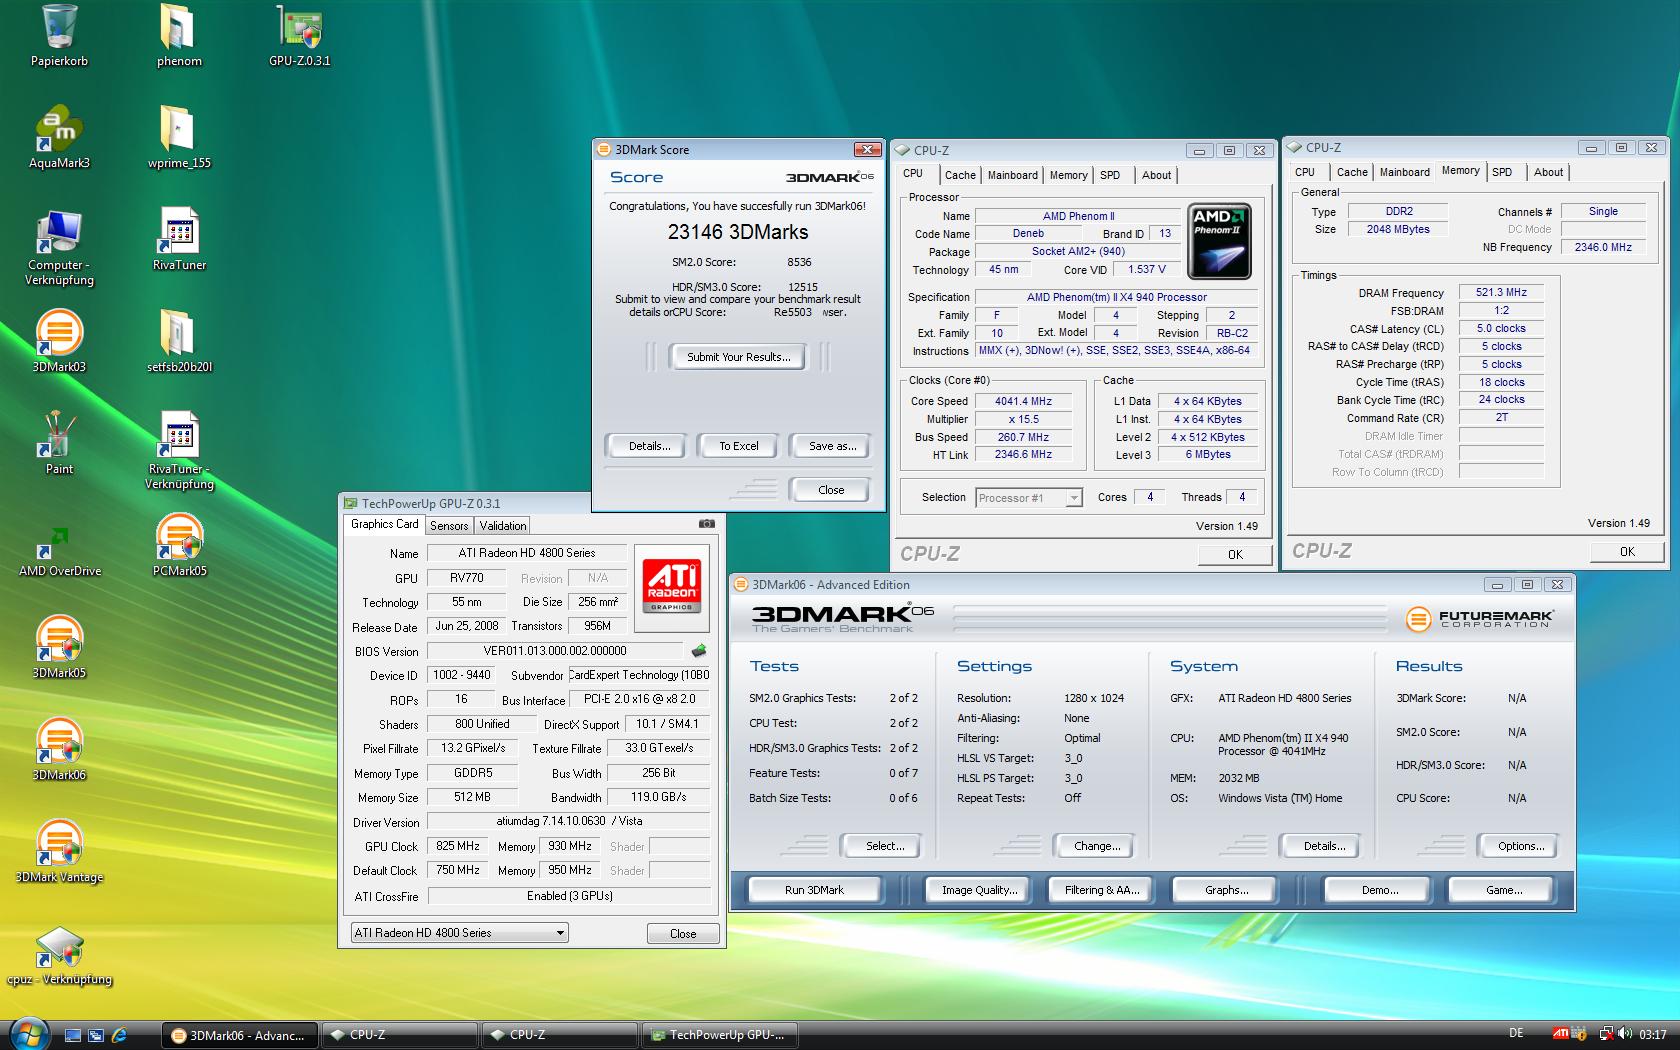
Task: Click the BIOS save chip icon in GPU-Z
Action: click(699, 651)
